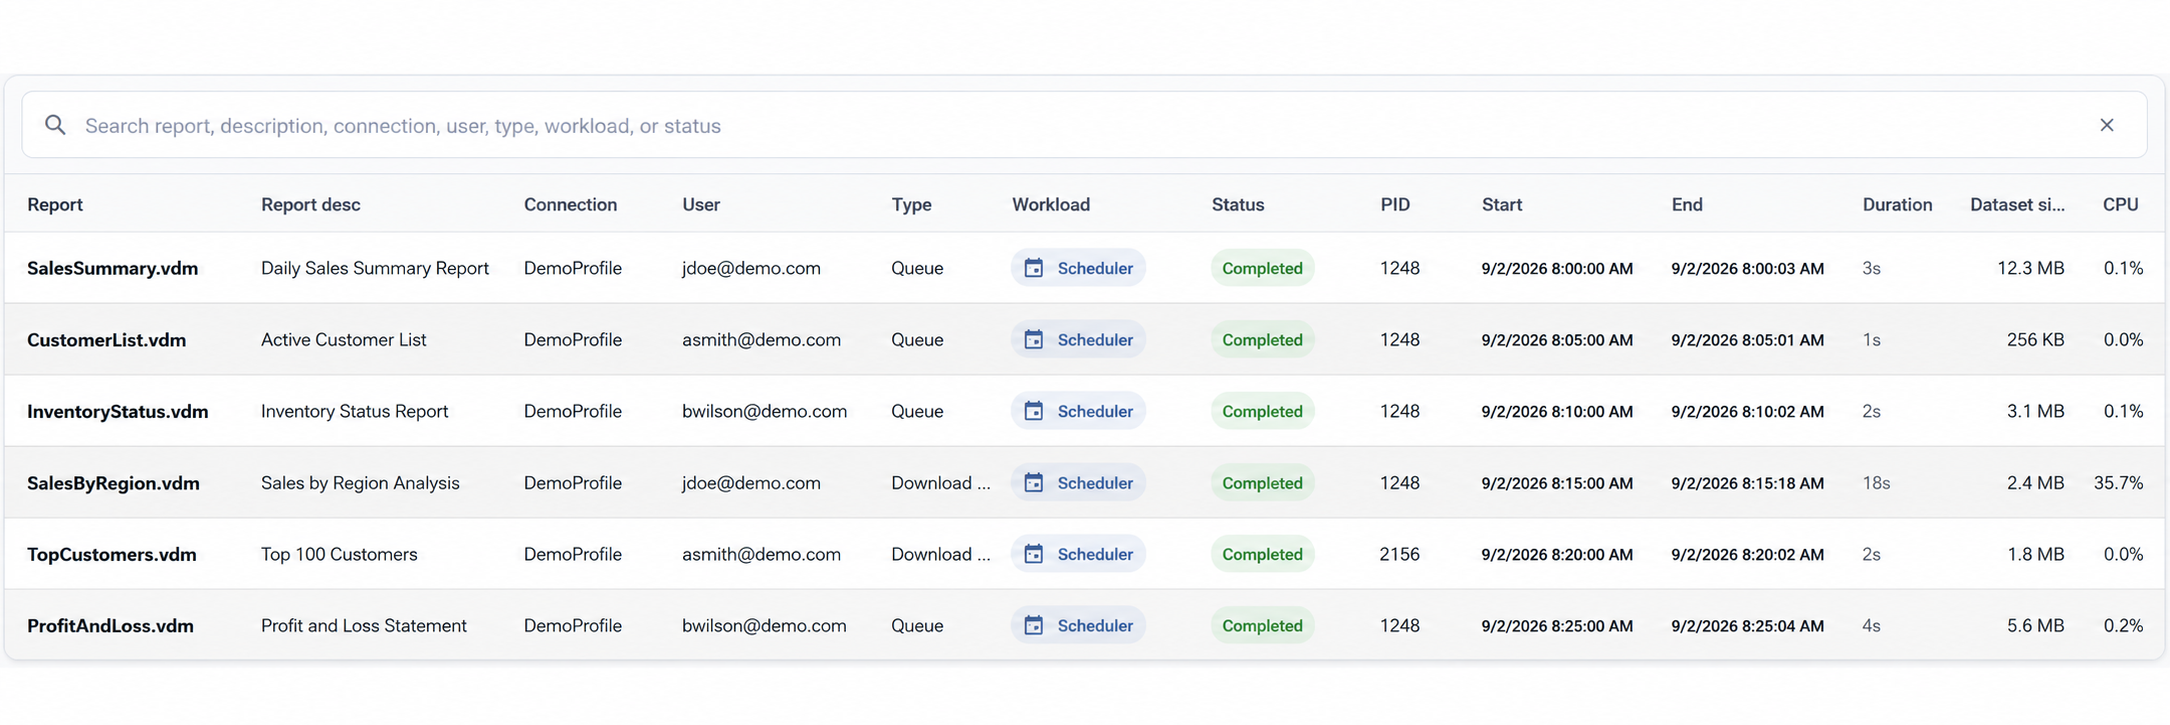Image resolution: width=2170 pixels, height=725 pixels.
Task: Sort by the CPU column header
Action: [x=2120, y=204]
